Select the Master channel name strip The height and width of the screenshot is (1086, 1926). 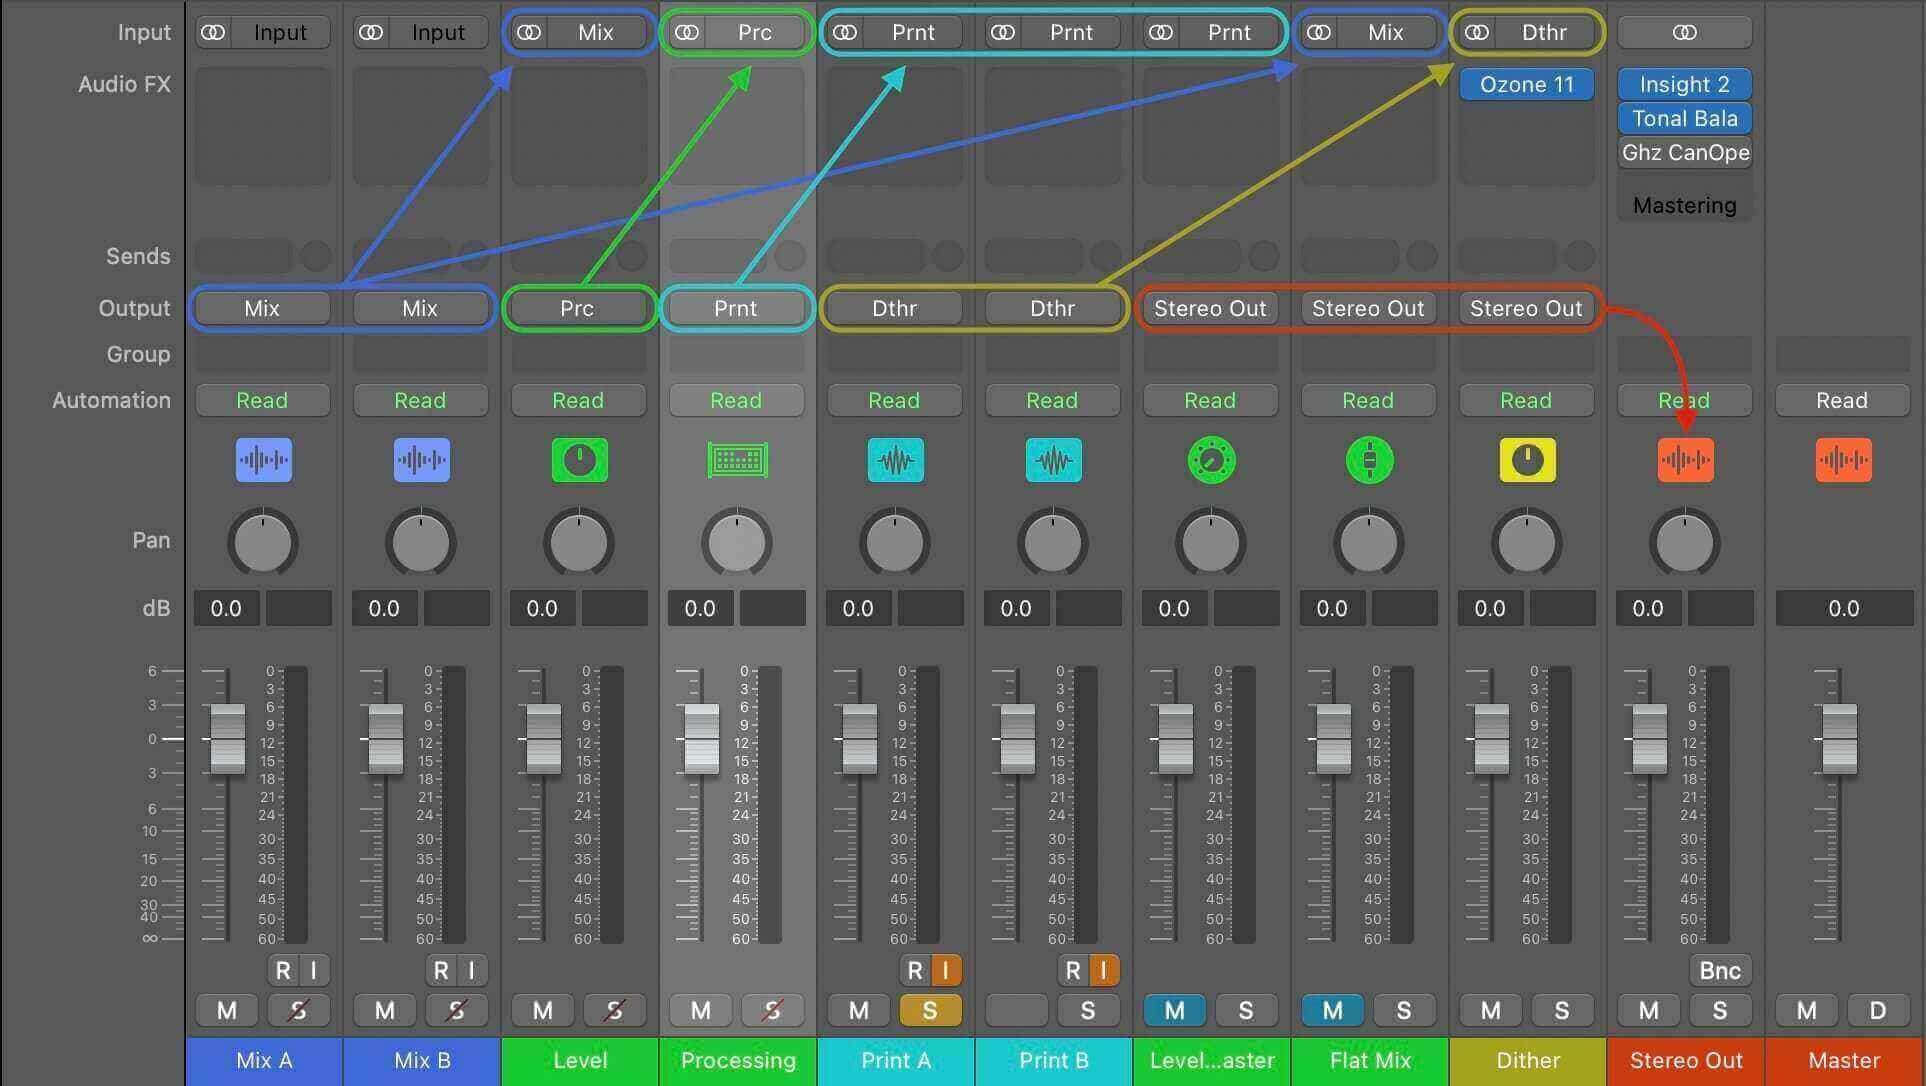(x=1844, y=1061)
